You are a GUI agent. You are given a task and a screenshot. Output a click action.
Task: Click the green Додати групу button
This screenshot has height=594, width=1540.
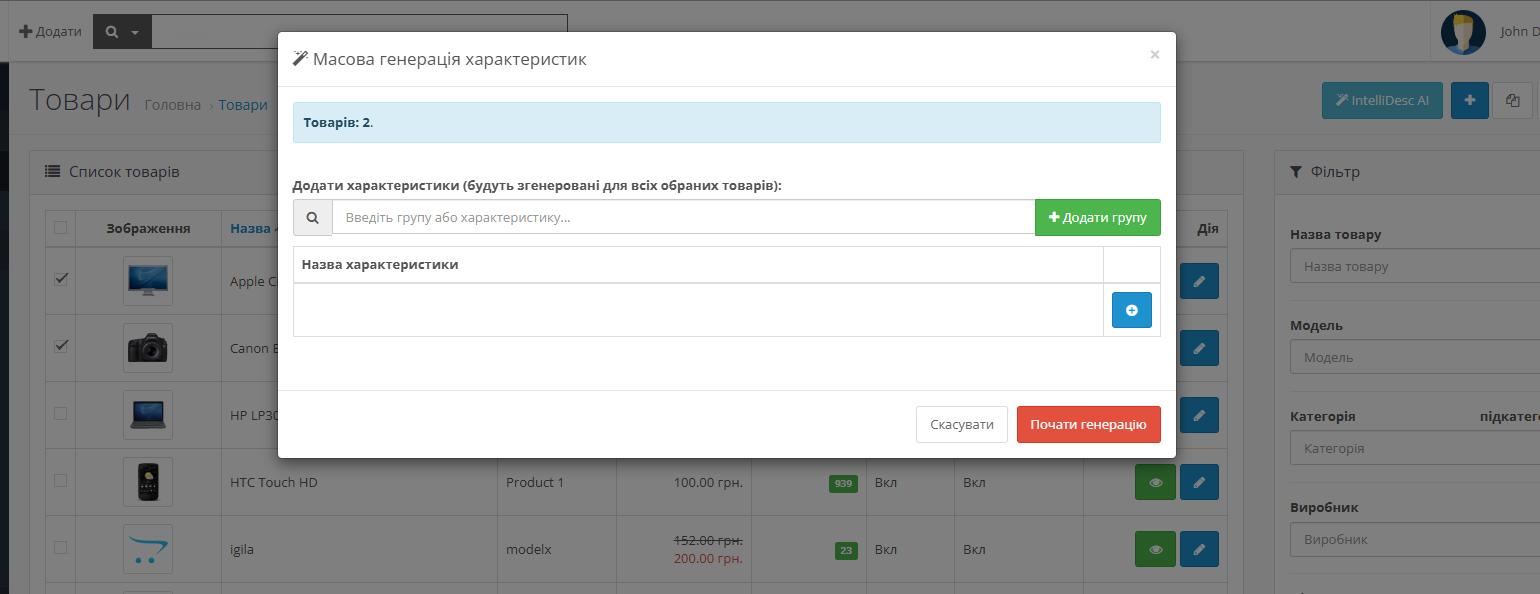tap(1097, 217)
